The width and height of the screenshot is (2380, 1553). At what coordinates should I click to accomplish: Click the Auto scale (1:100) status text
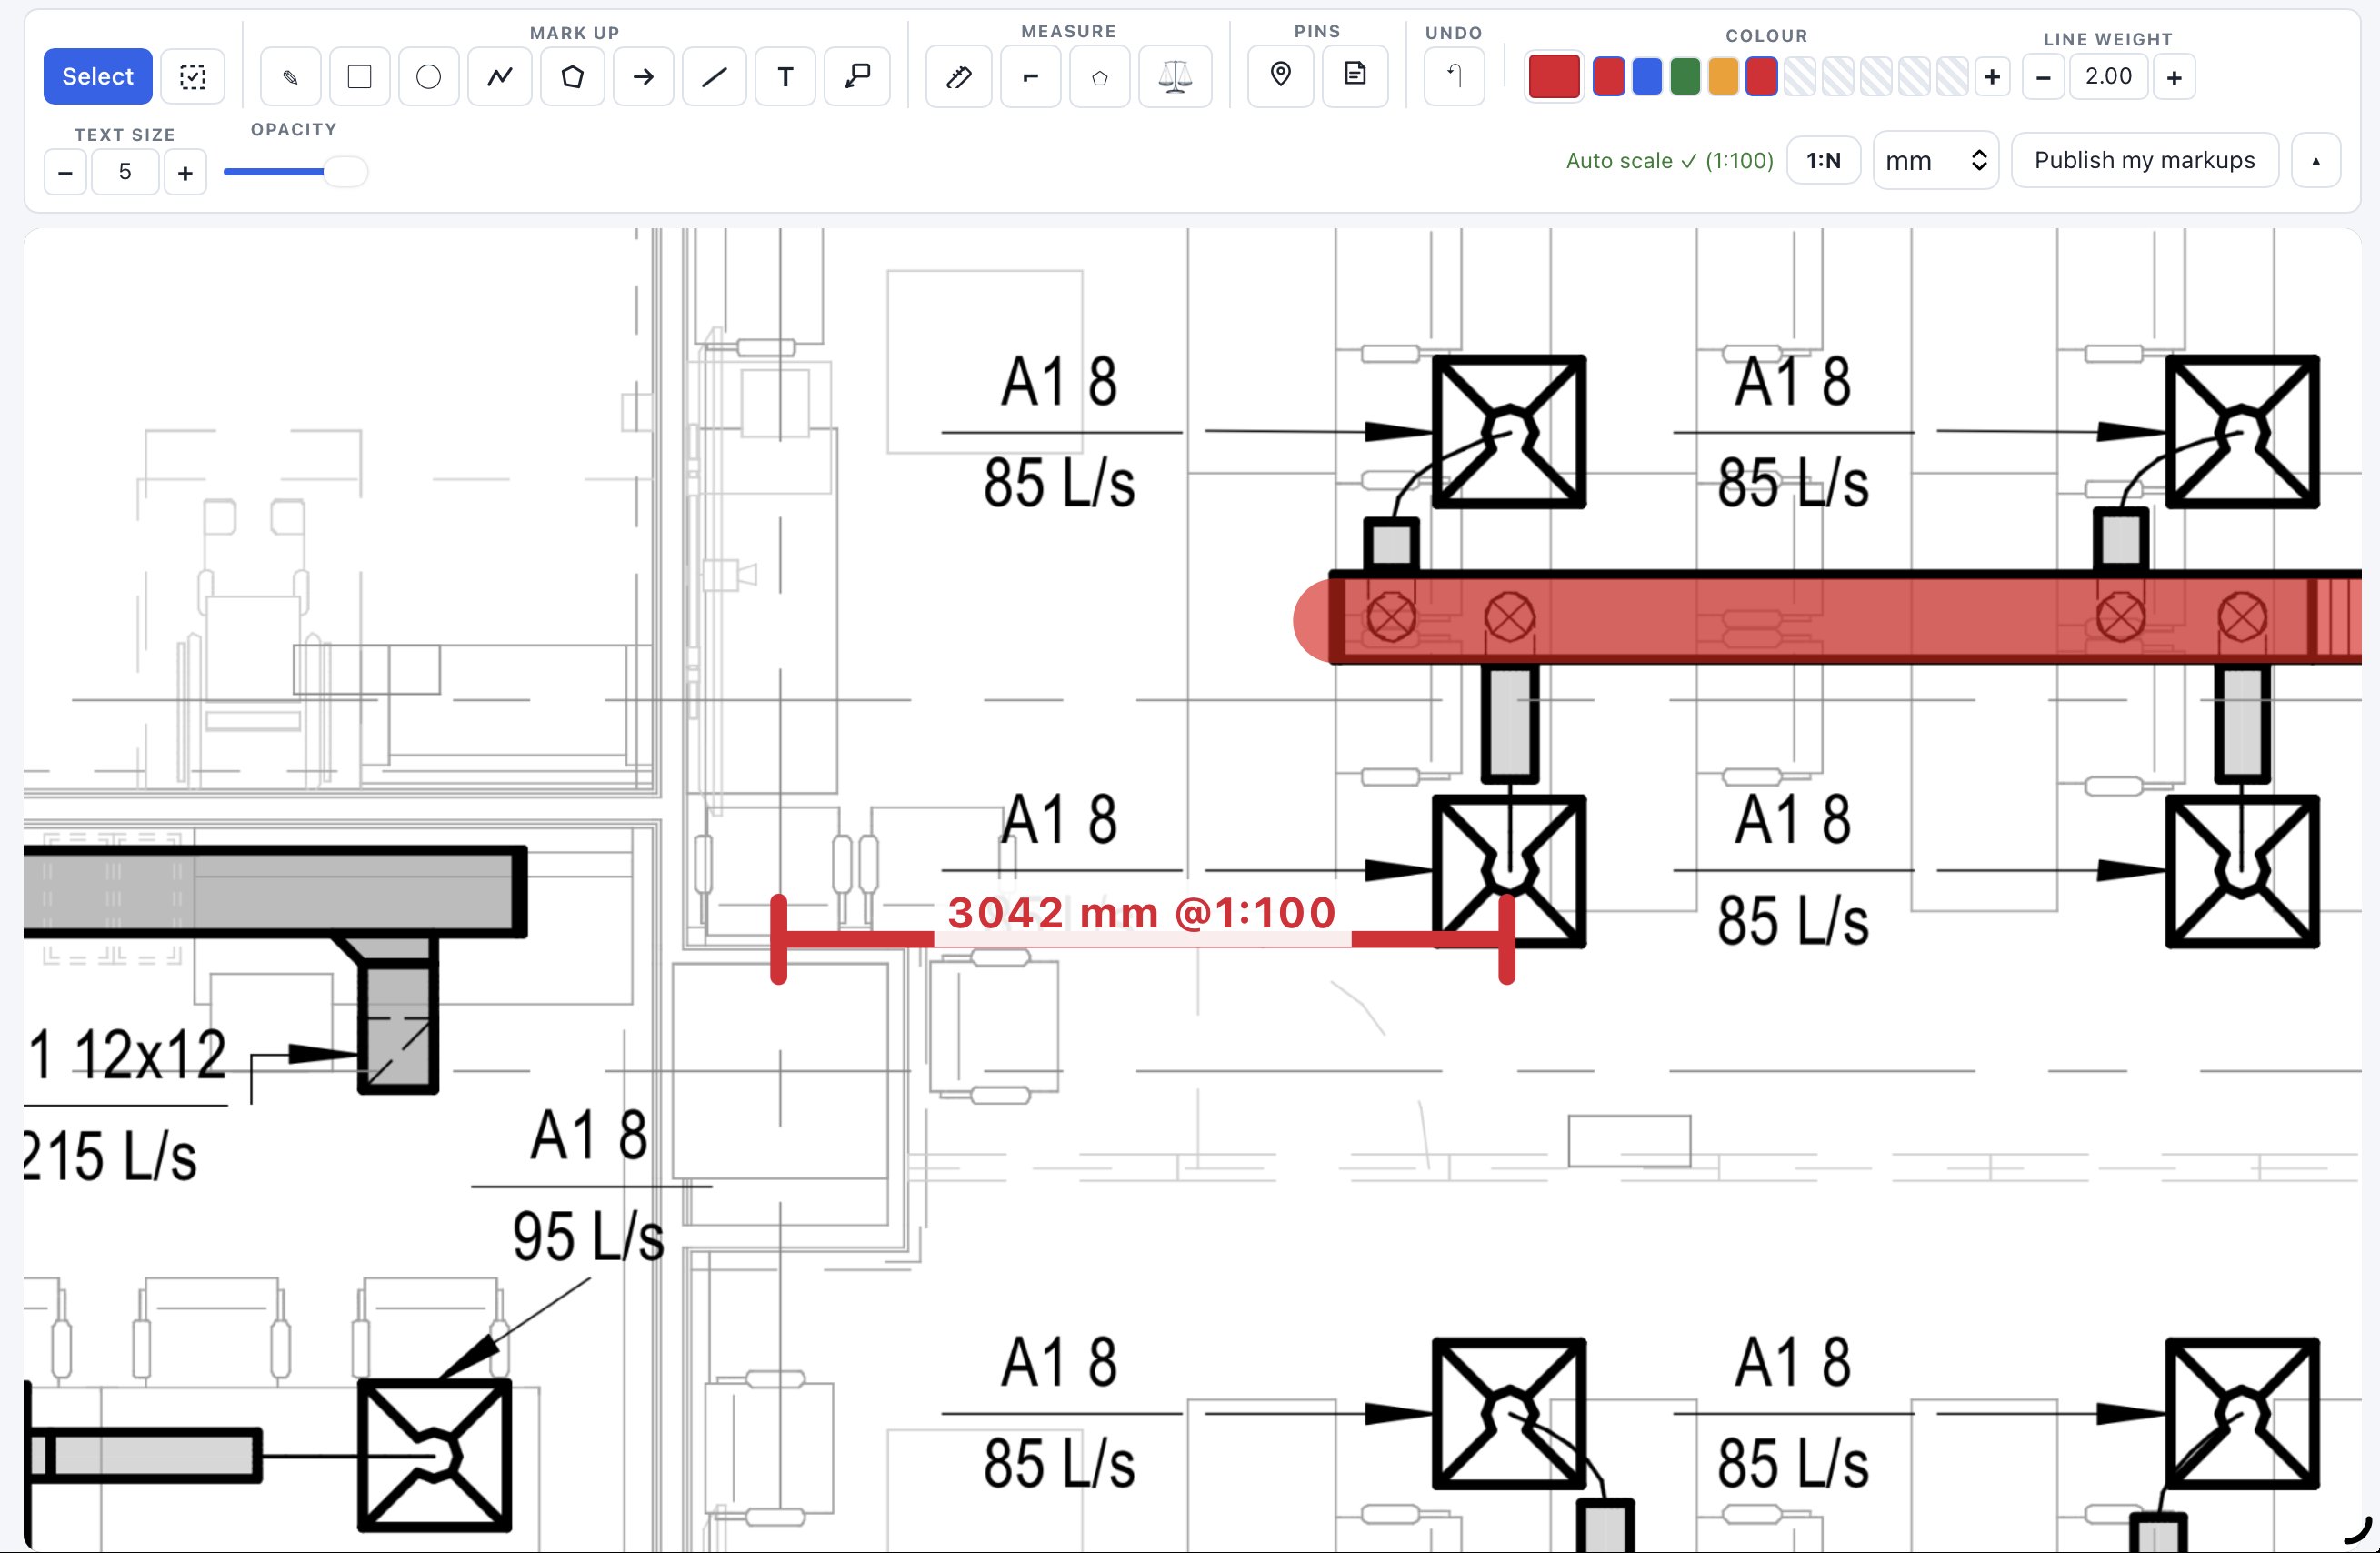(x=1669, y=161)
